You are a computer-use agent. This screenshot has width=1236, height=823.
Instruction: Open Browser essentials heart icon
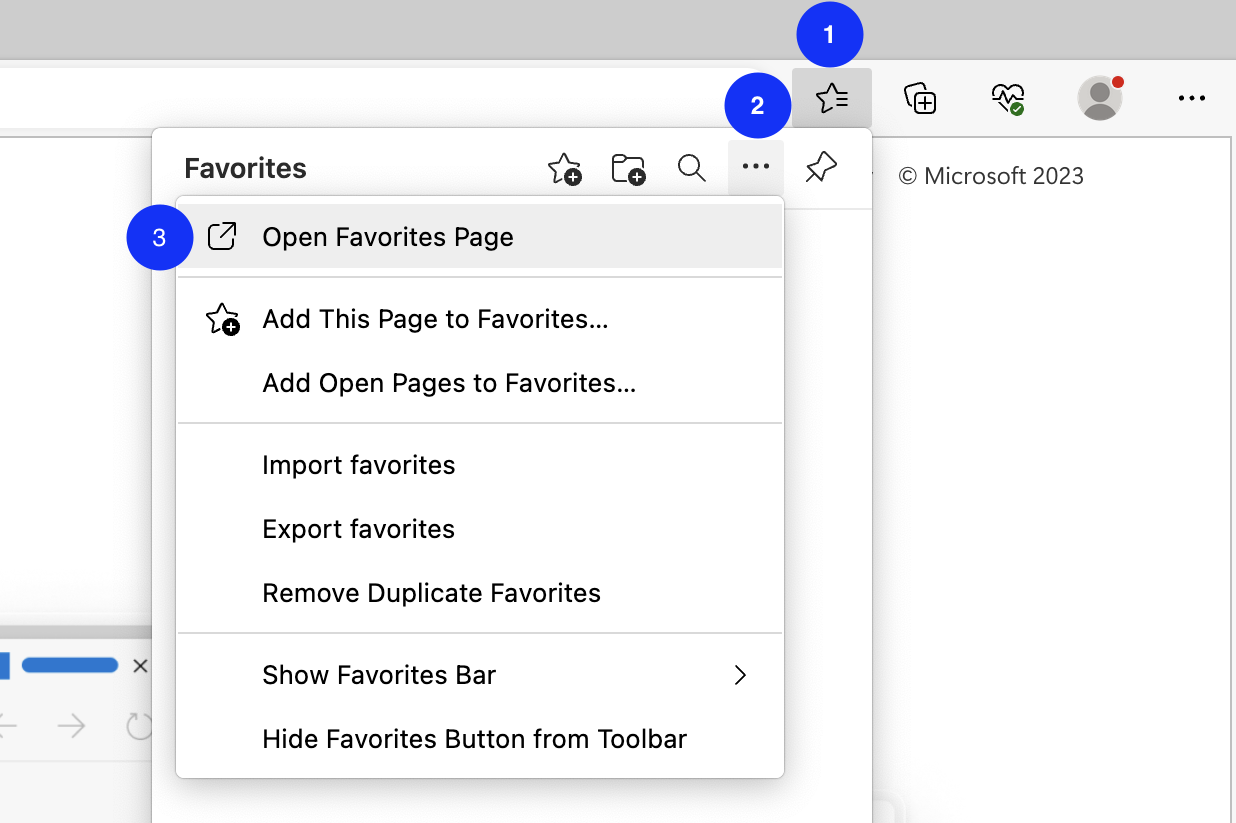click(1007, 98)
